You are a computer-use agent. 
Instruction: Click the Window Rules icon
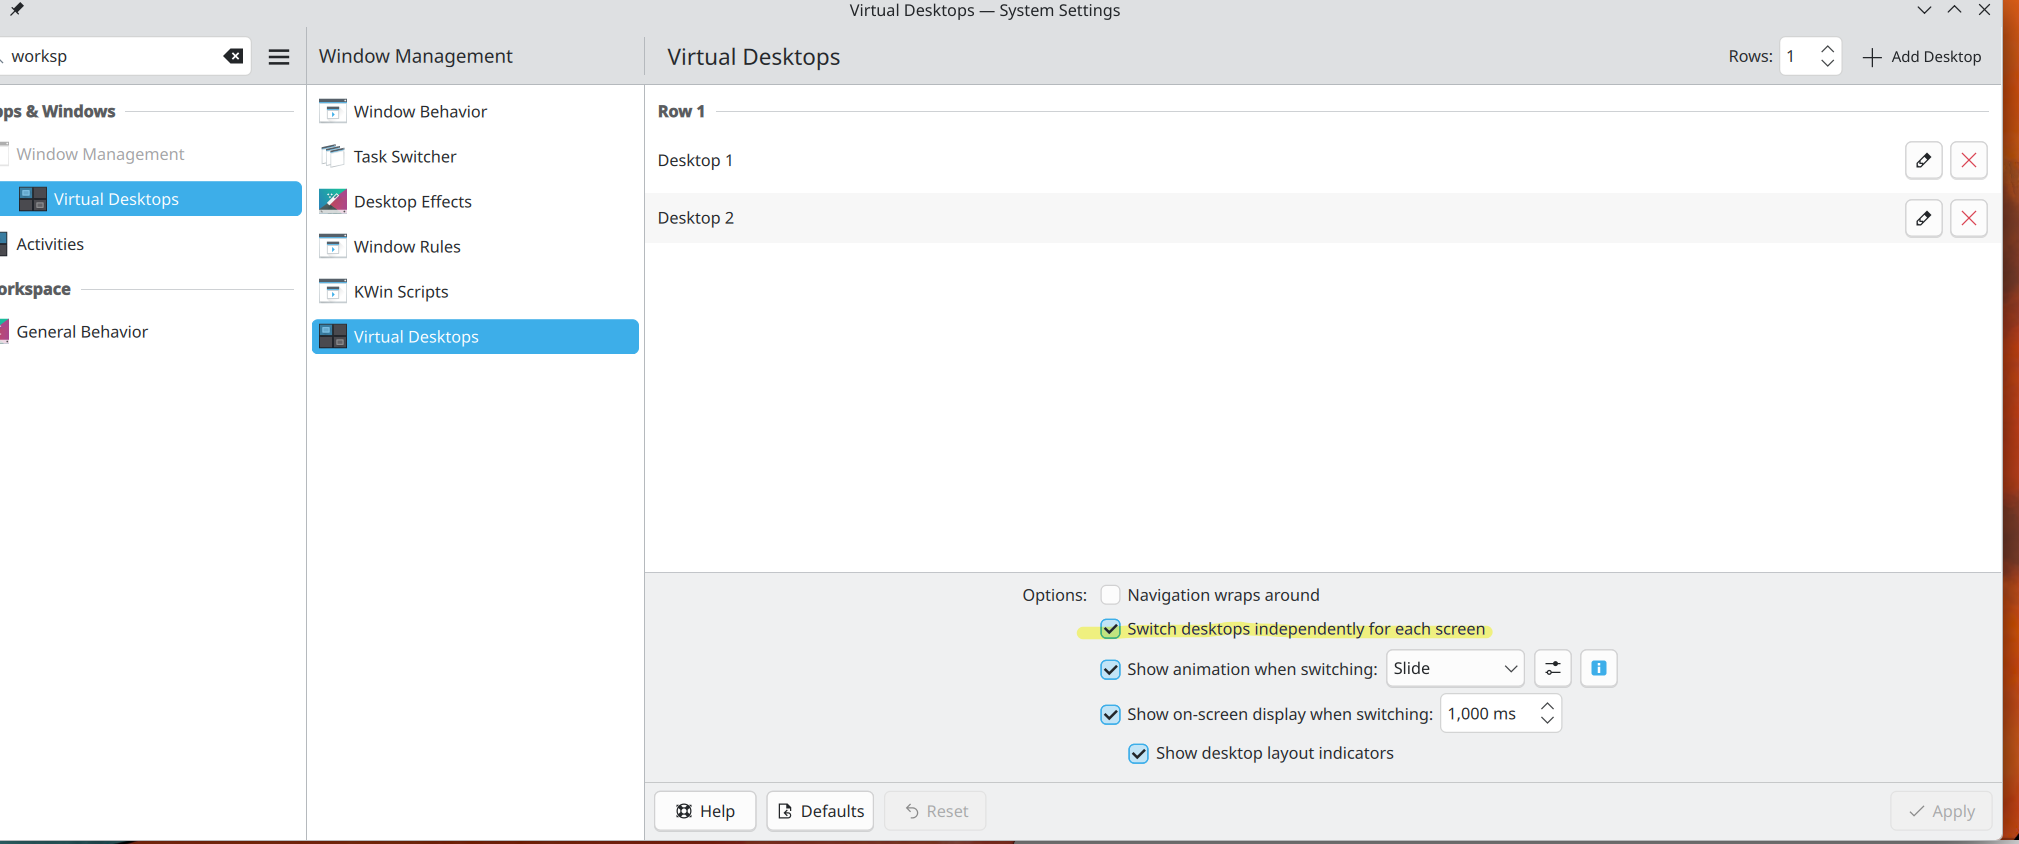pos(332,246)
